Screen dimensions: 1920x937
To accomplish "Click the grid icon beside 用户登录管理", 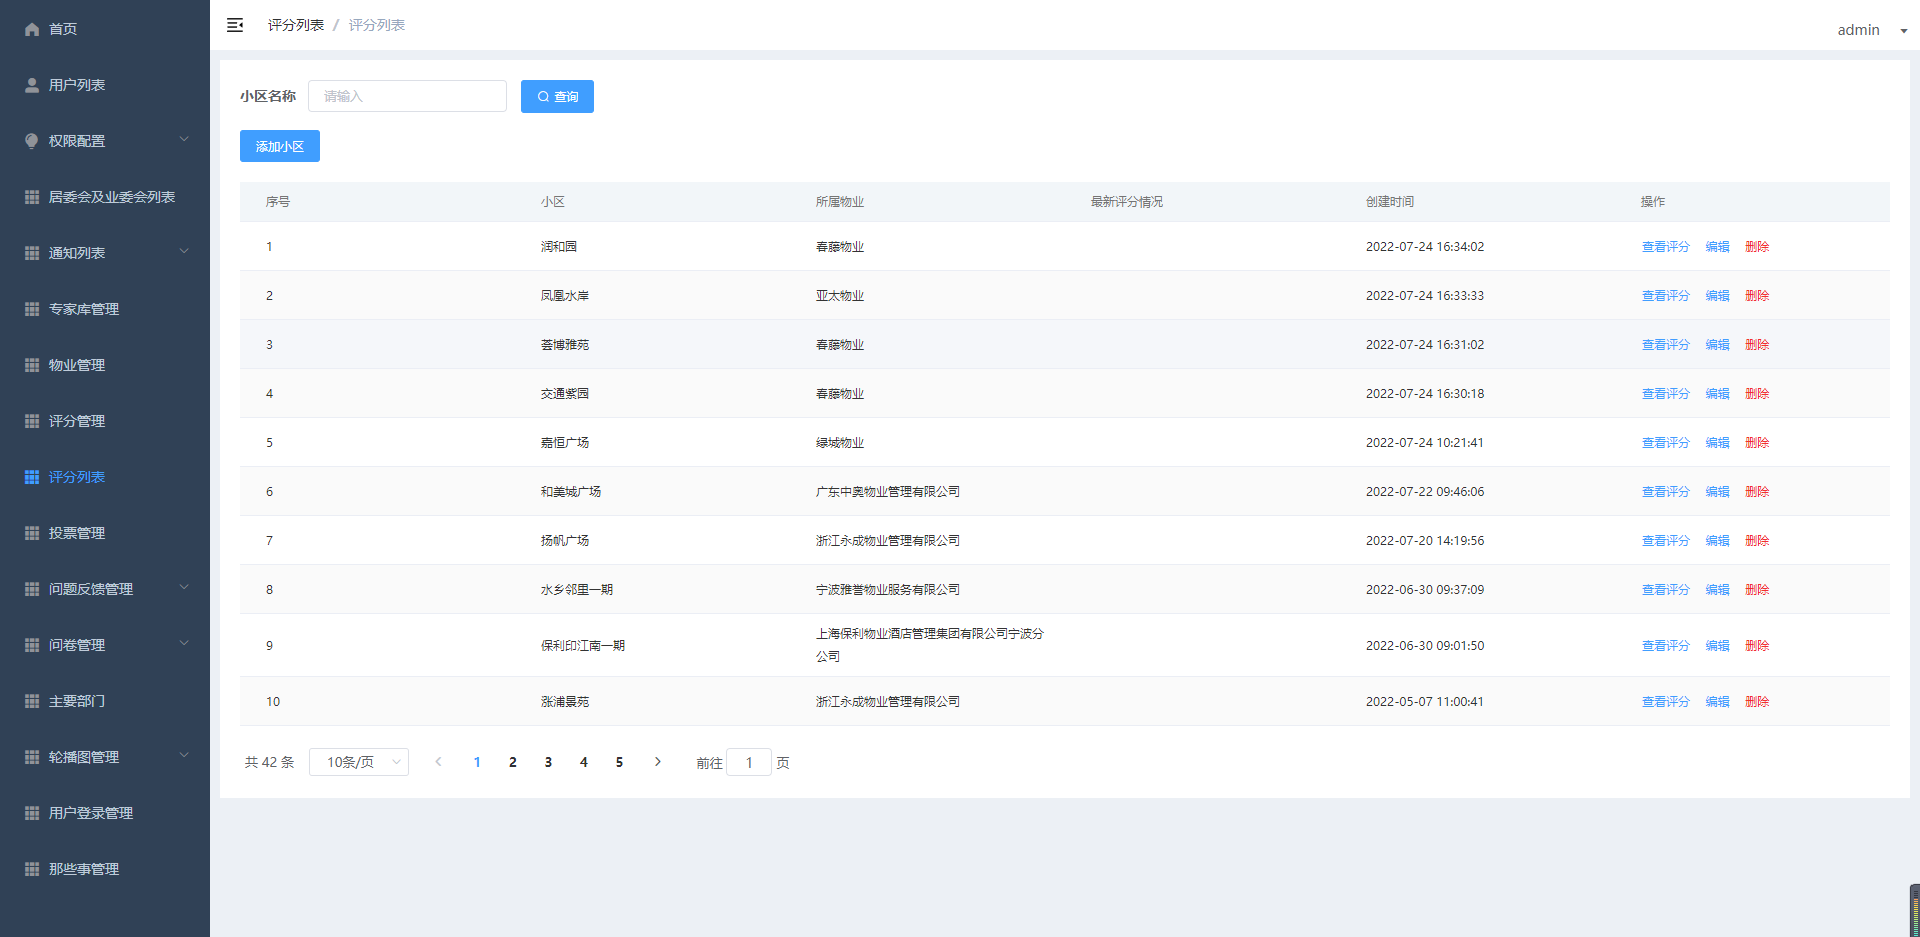I will 32,813.
